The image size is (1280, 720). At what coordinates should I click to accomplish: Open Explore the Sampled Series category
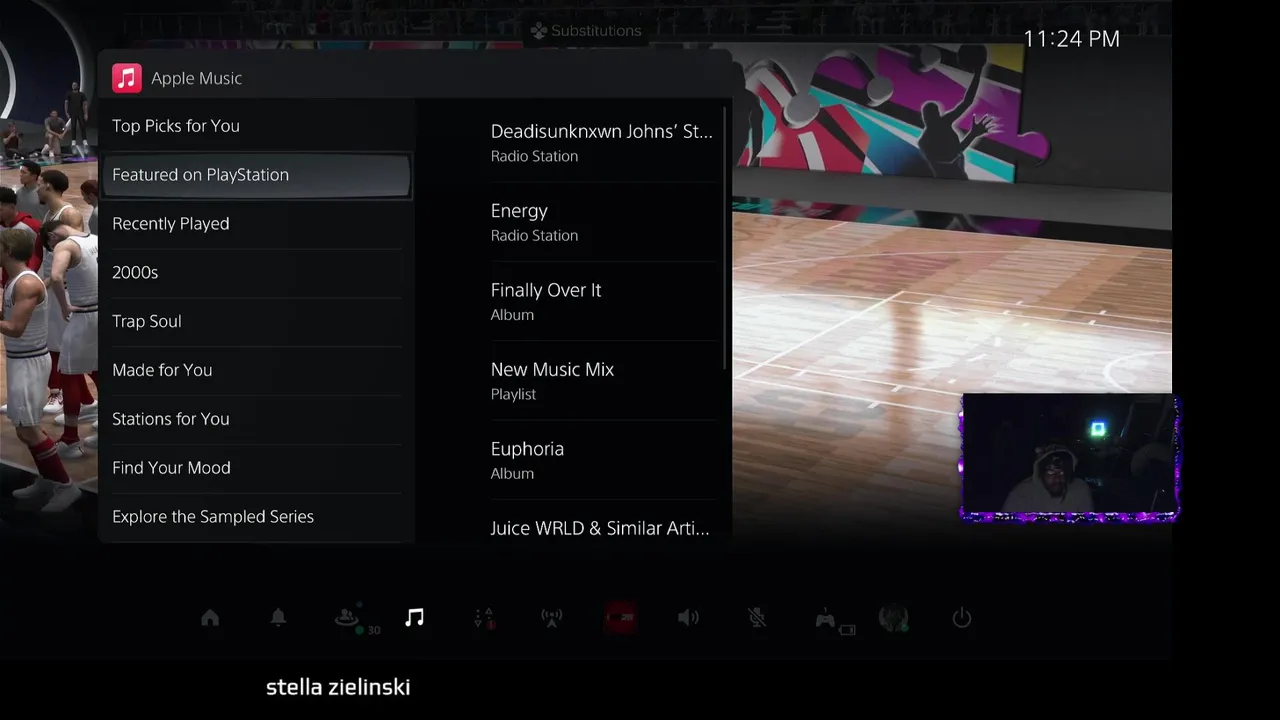(x=256, y=517)
